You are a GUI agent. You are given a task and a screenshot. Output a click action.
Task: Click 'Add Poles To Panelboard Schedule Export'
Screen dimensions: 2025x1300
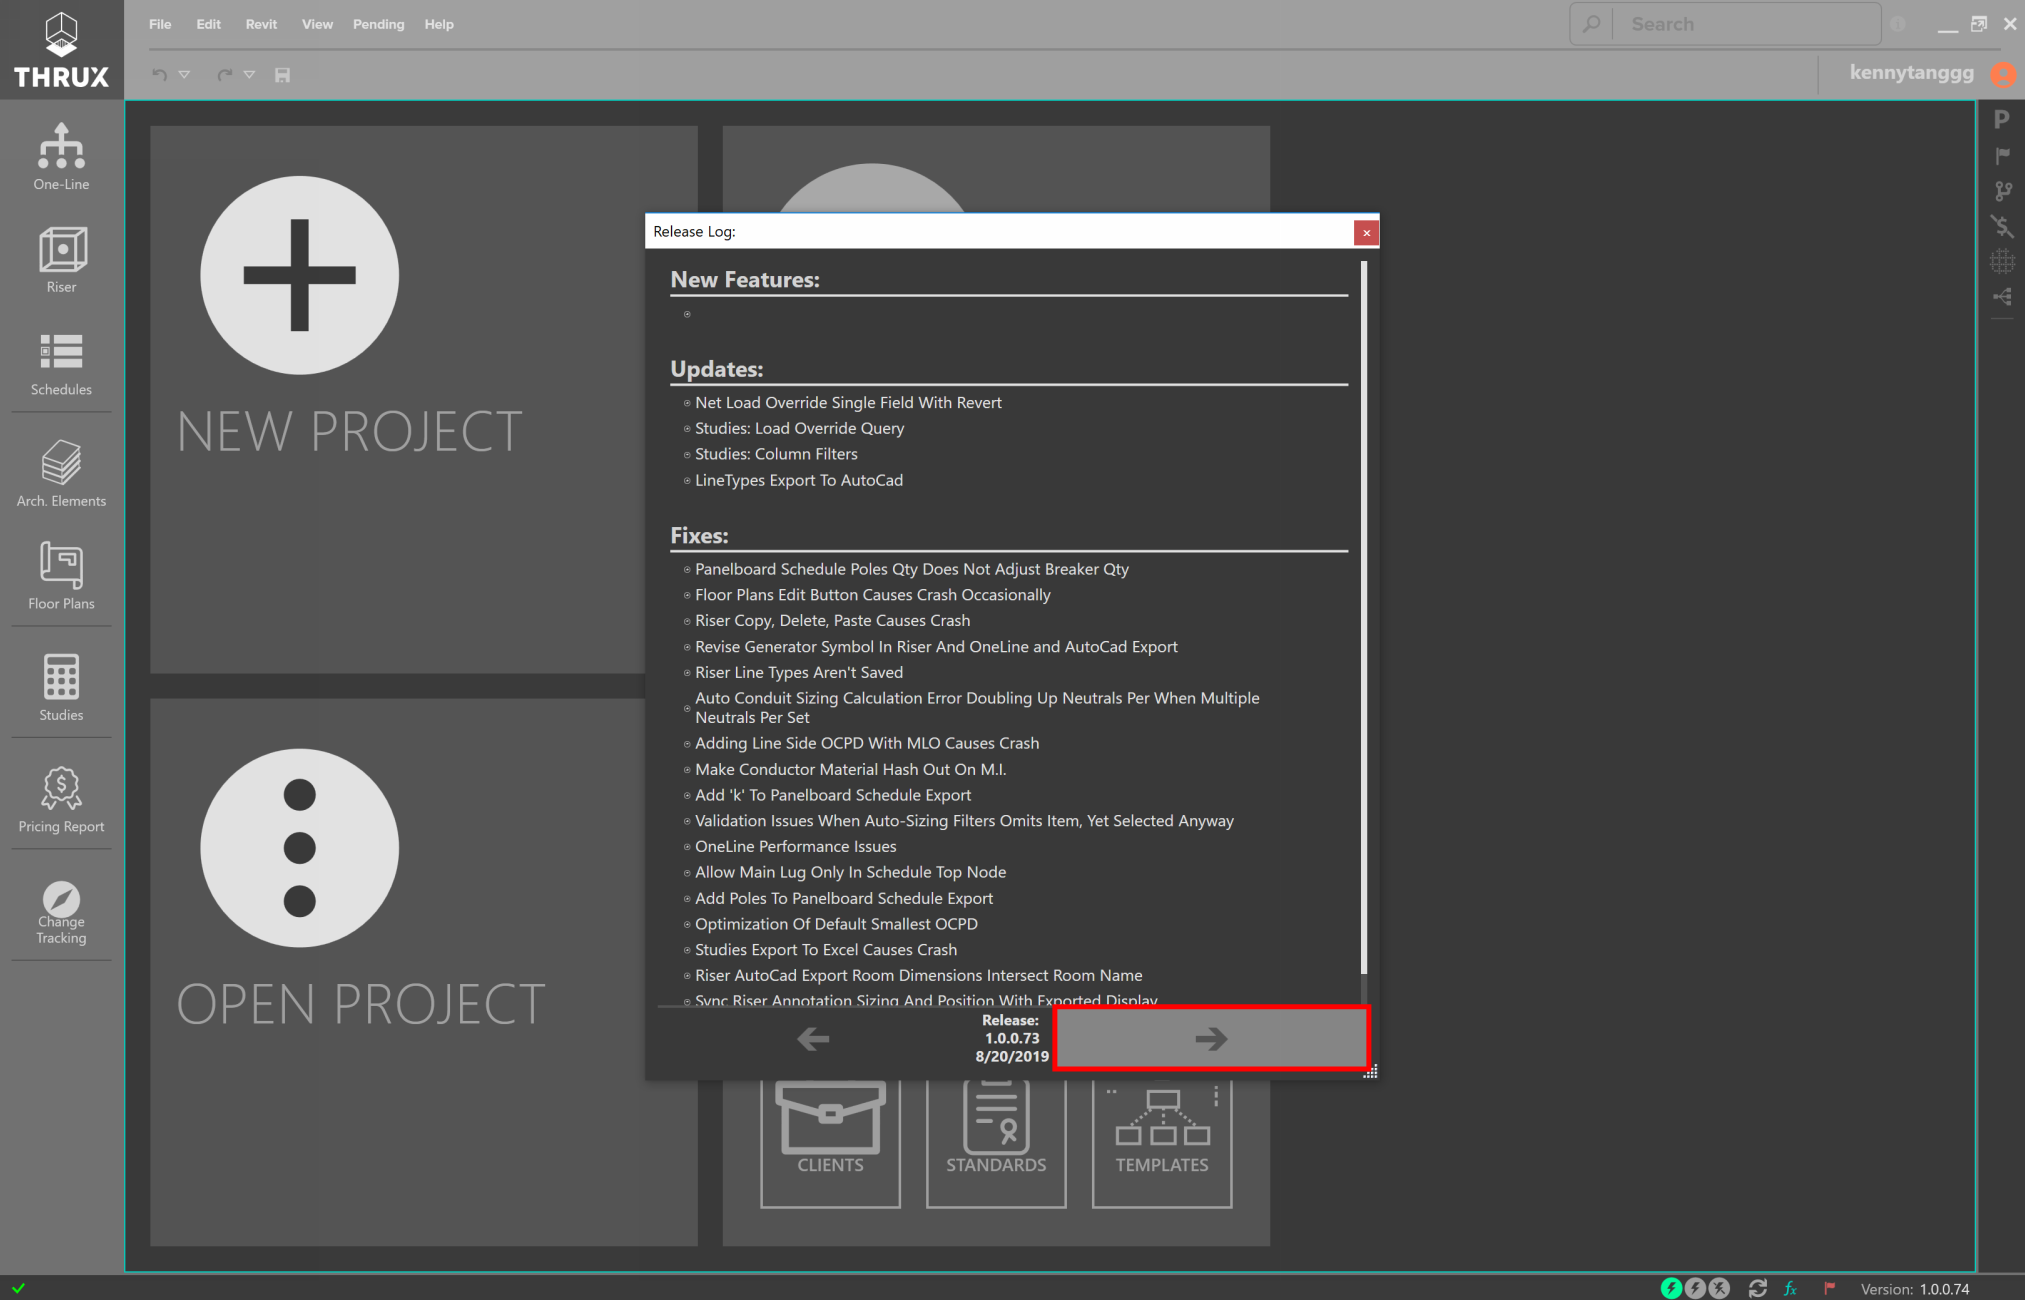click(x=844, y=898)
